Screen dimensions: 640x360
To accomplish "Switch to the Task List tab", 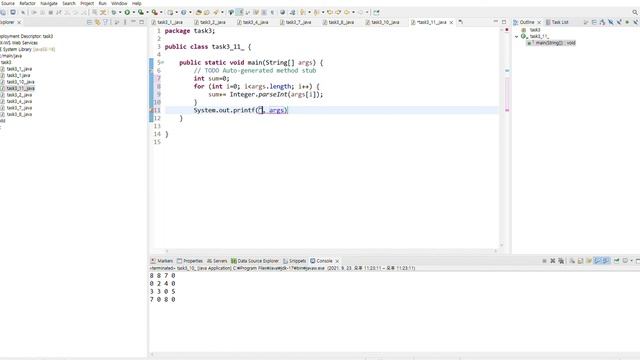I will (557, 22).
